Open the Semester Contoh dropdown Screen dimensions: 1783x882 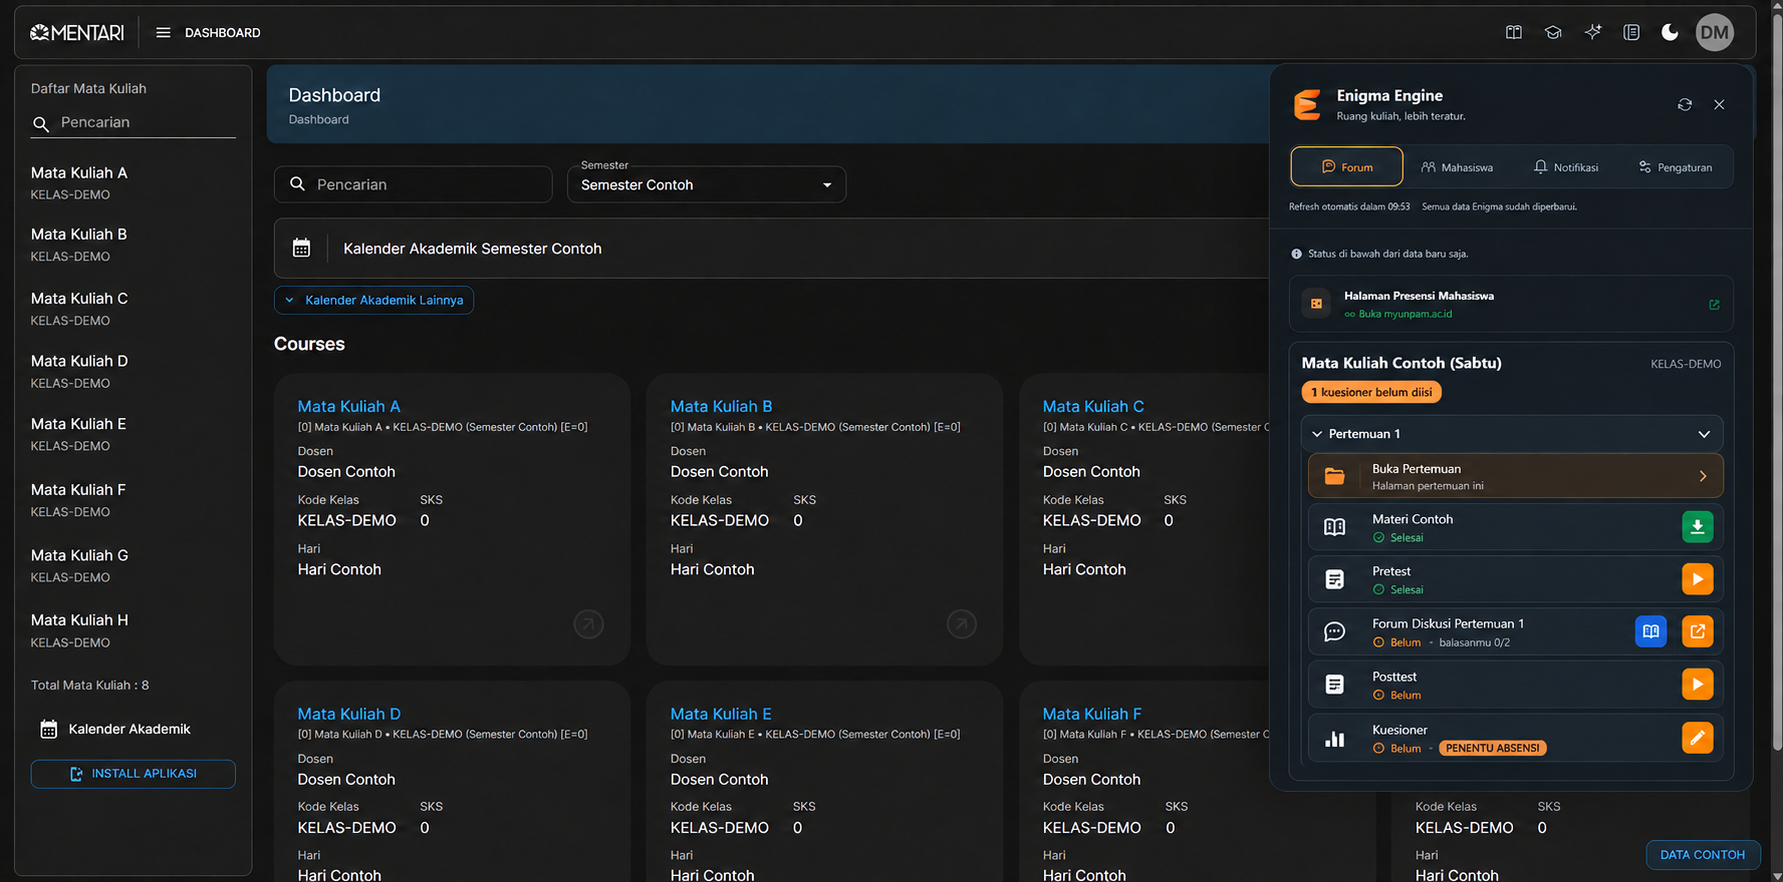pyautogui.click(x=706, y=185)
